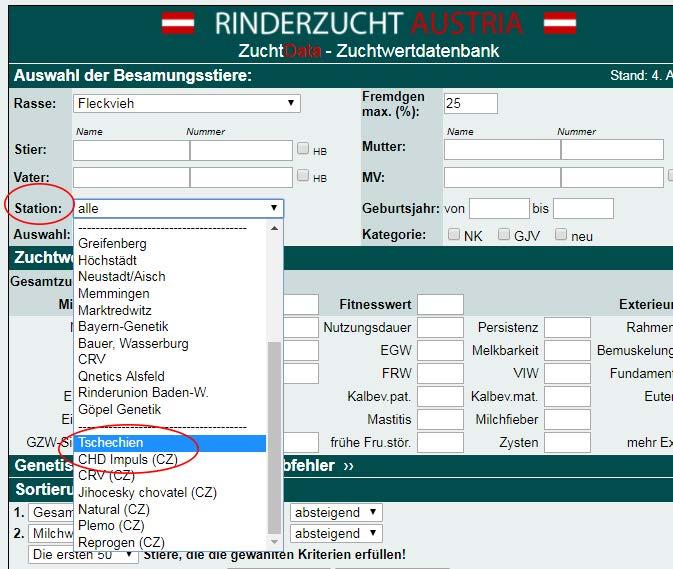Click the FRW input field
Image resolution: width=673 pixels, height=569 pixels.
[x=440, y=373]
